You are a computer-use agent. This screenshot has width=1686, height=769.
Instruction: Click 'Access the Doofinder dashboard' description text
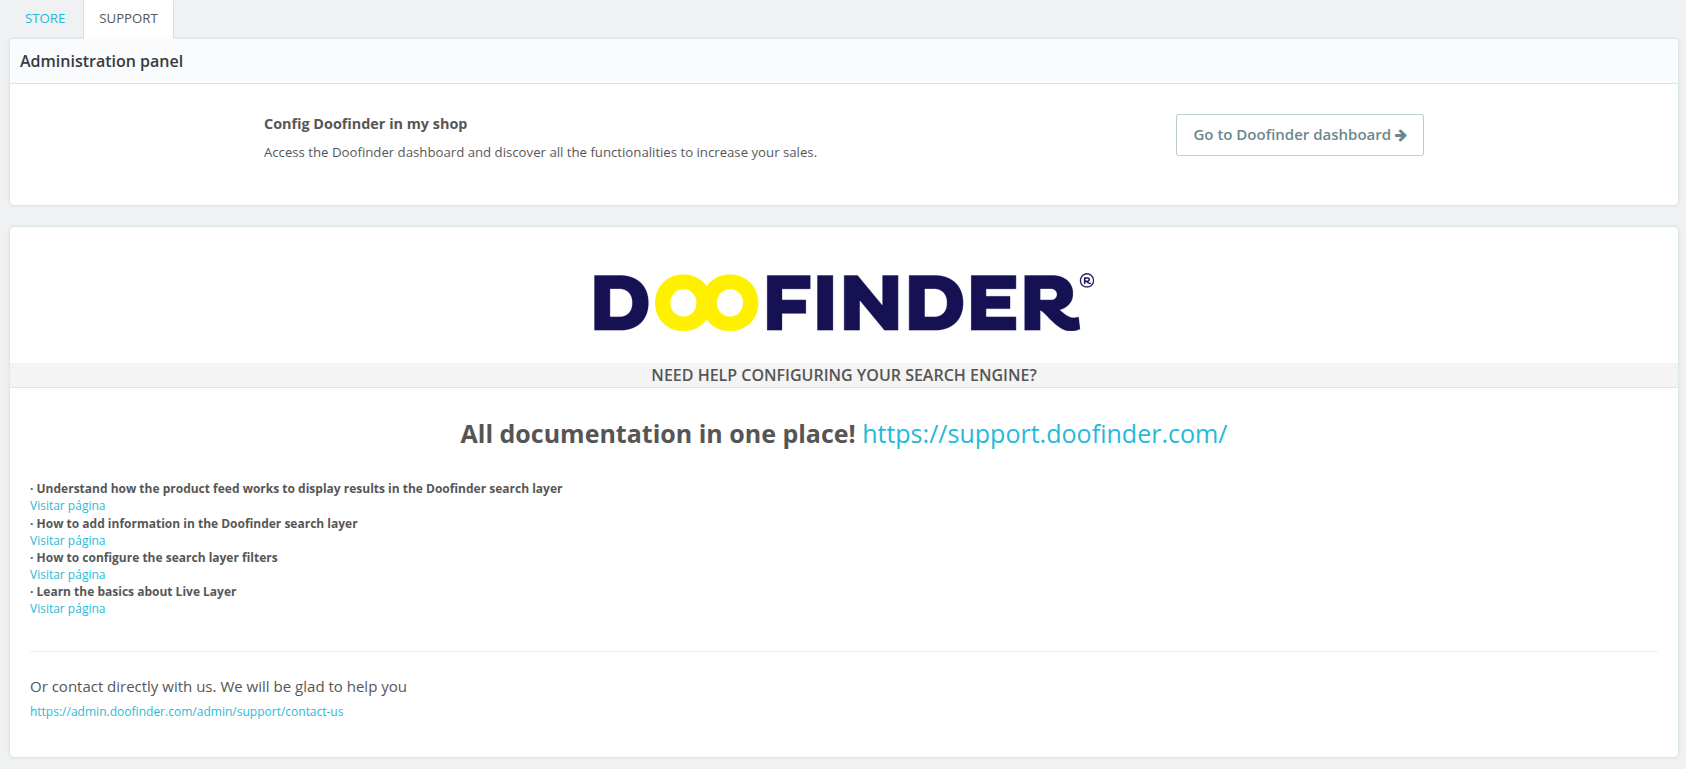[x=540, y=153]
